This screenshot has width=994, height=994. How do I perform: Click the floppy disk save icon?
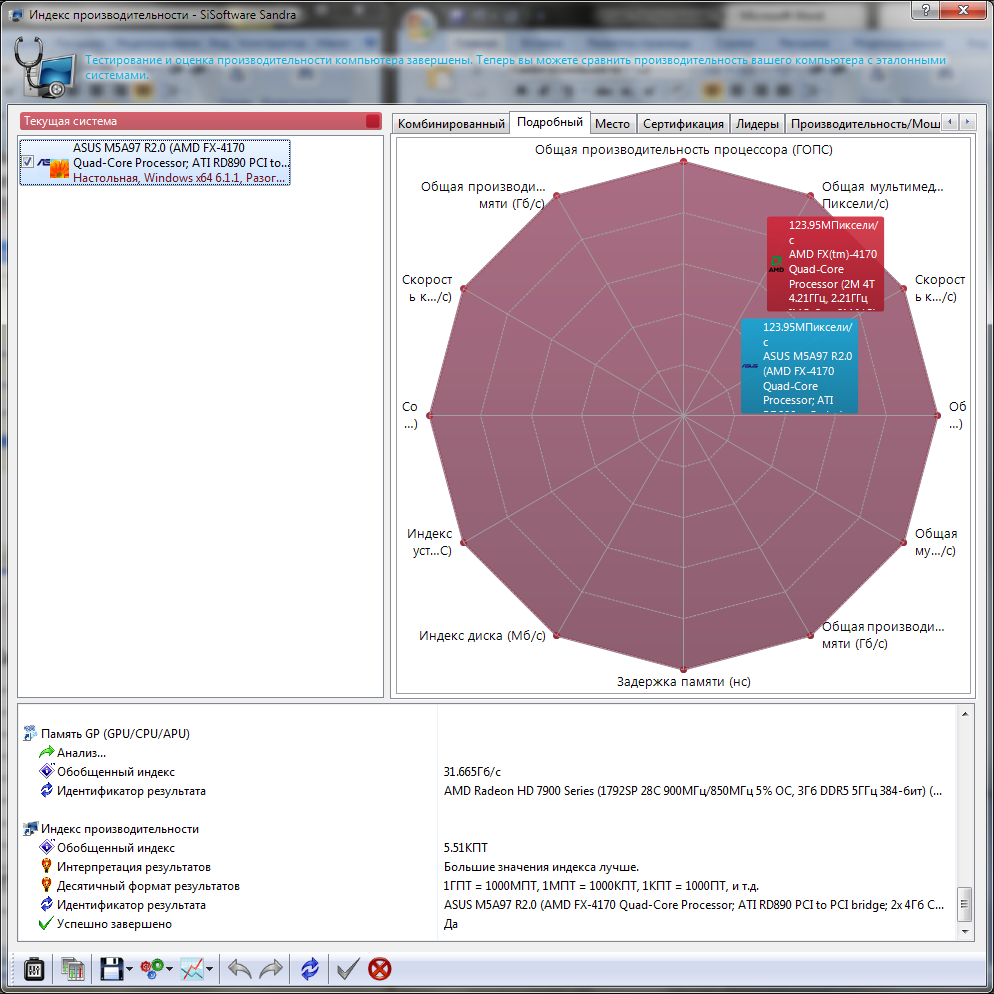click(x=112, y=969)
